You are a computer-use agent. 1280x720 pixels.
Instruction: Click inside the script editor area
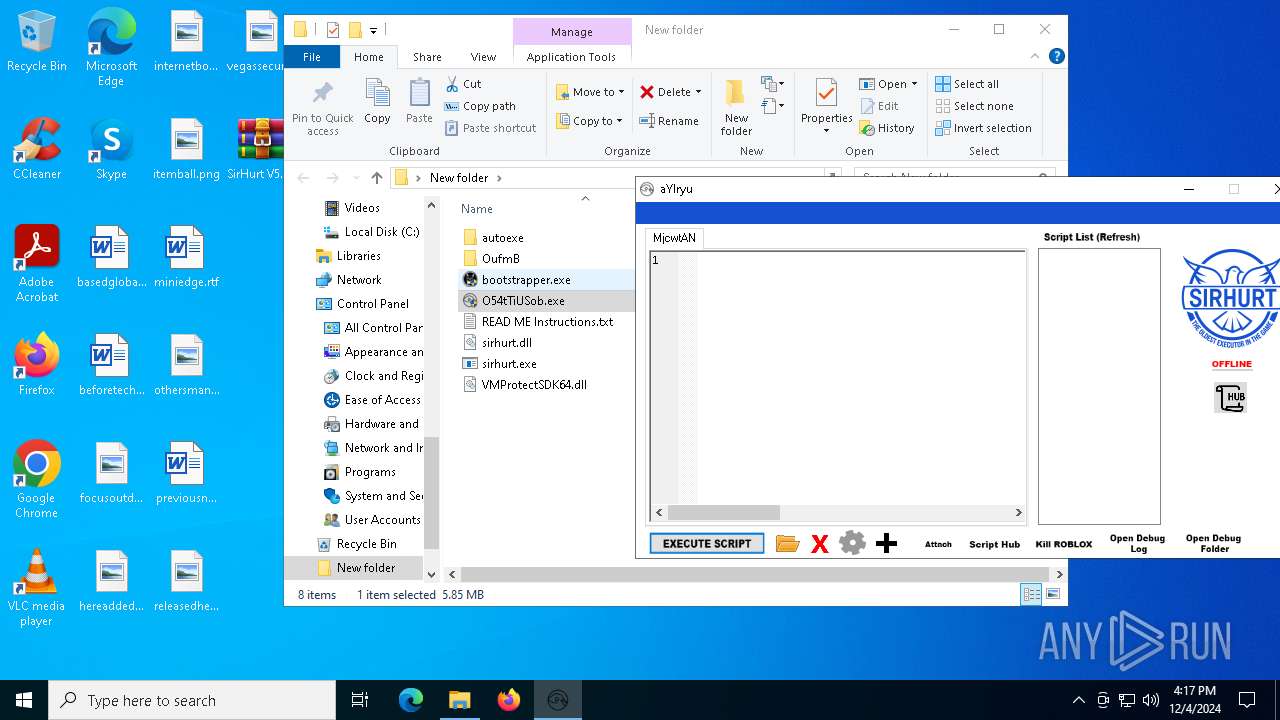860,377
